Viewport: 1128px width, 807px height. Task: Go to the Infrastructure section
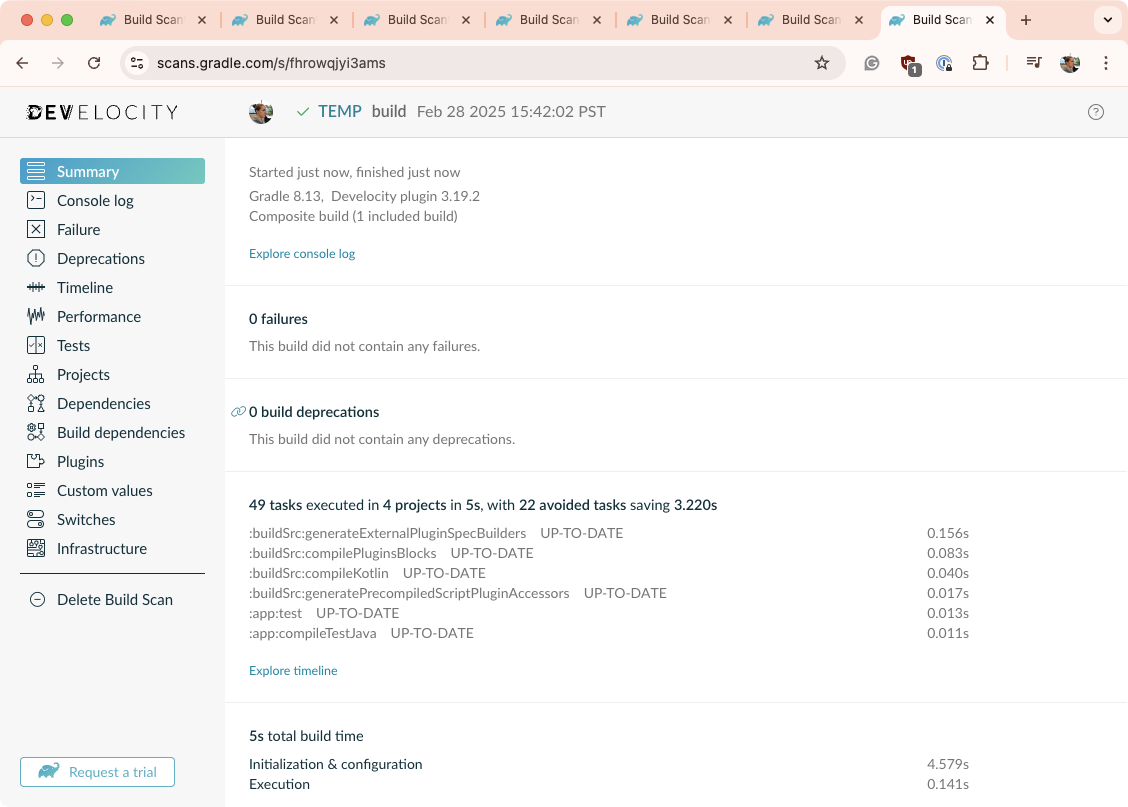tap(101, 548)
